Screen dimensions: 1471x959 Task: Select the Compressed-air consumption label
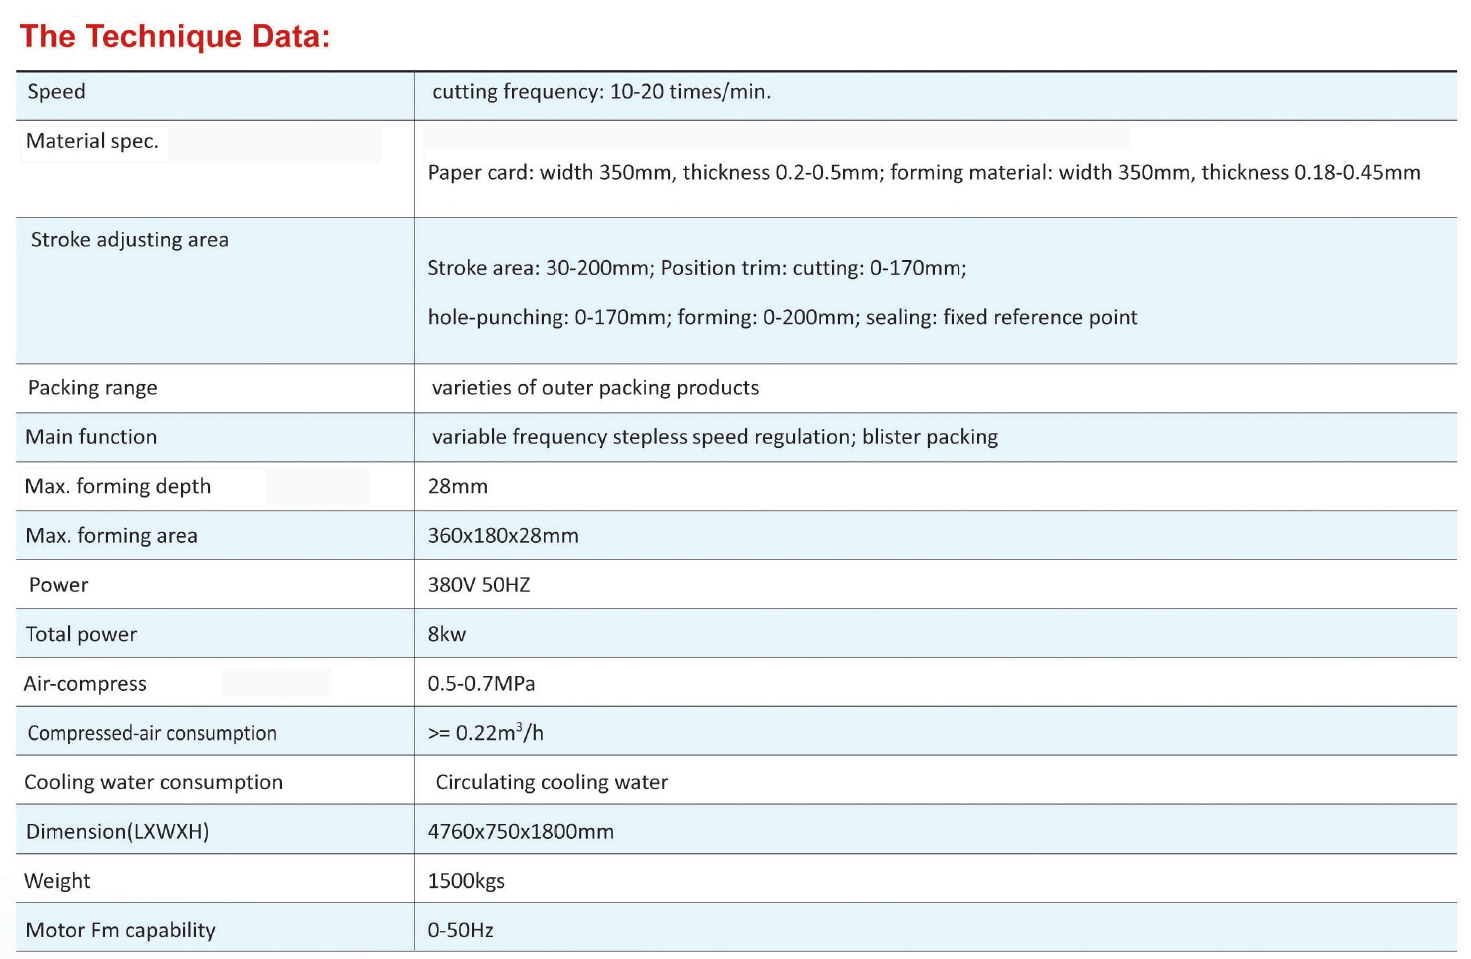click(x=152, y=733)
